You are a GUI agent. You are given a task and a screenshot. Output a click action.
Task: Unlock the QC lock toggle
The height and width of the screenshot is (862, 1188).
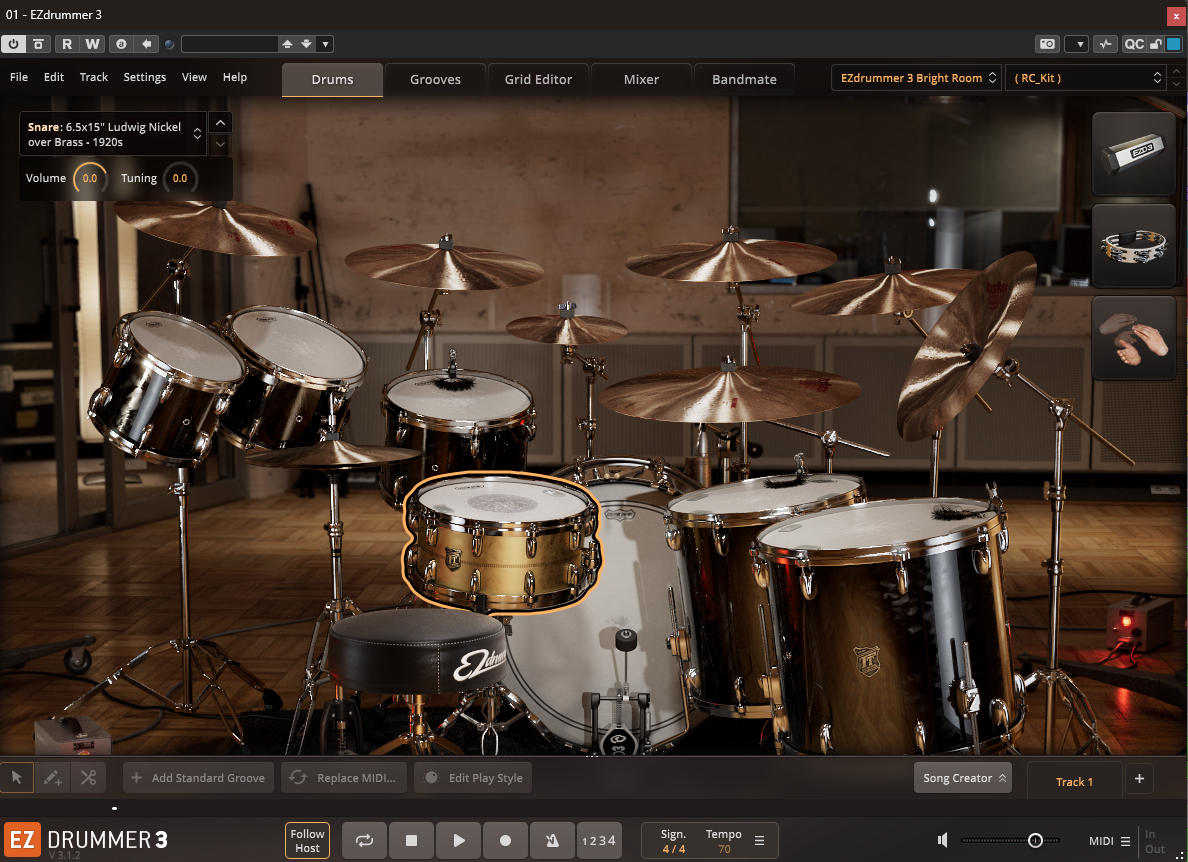(1154, 44)
